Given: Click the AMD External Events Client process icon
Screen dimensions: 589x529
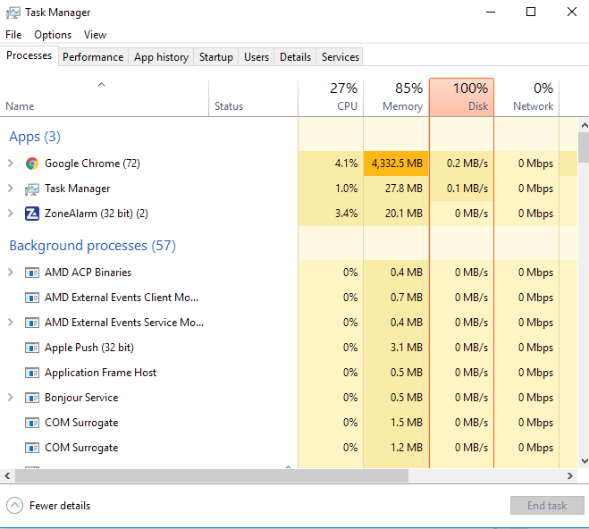Looking at the screenshot, I should pyautogui.click(x=32, y=298).
